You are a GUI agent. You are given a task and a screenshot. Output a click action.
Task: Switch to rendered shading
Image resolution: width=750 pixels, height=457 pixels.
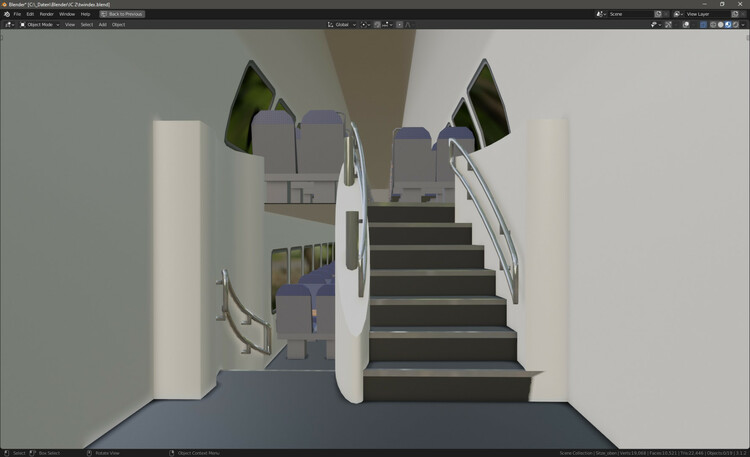pos(735,25)
